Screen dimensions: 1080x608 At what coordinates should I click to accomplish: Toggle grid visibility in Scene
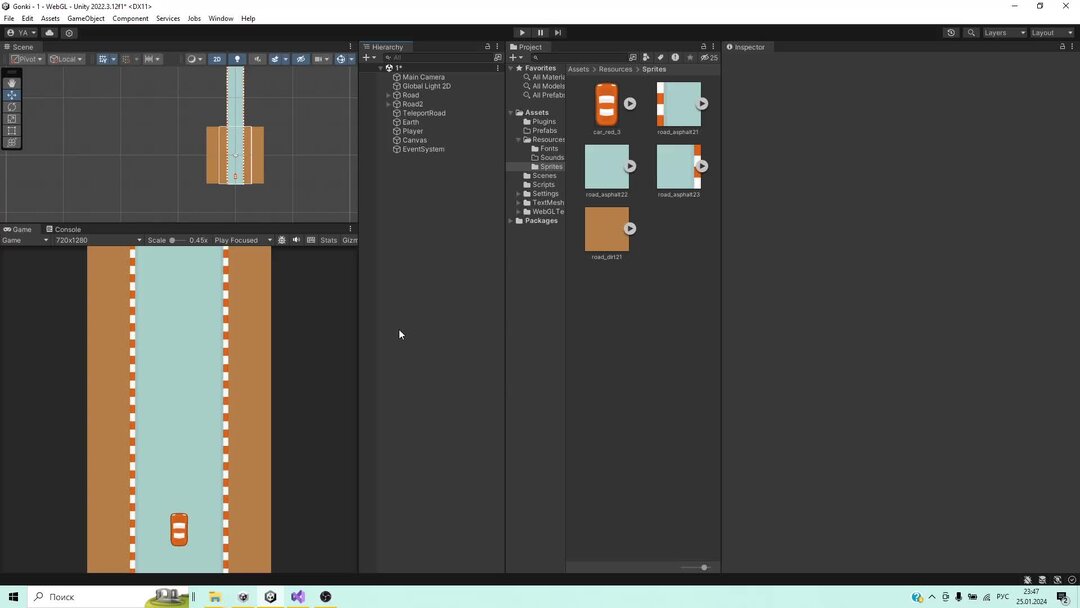103,59
